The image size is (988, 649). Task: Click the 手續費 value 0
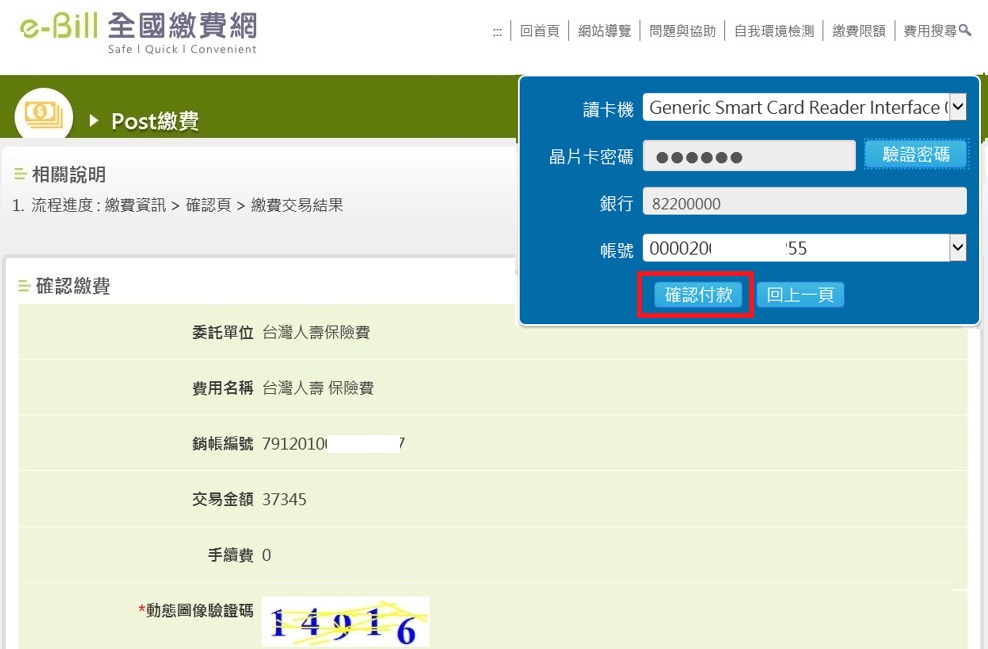pos(267,555)
